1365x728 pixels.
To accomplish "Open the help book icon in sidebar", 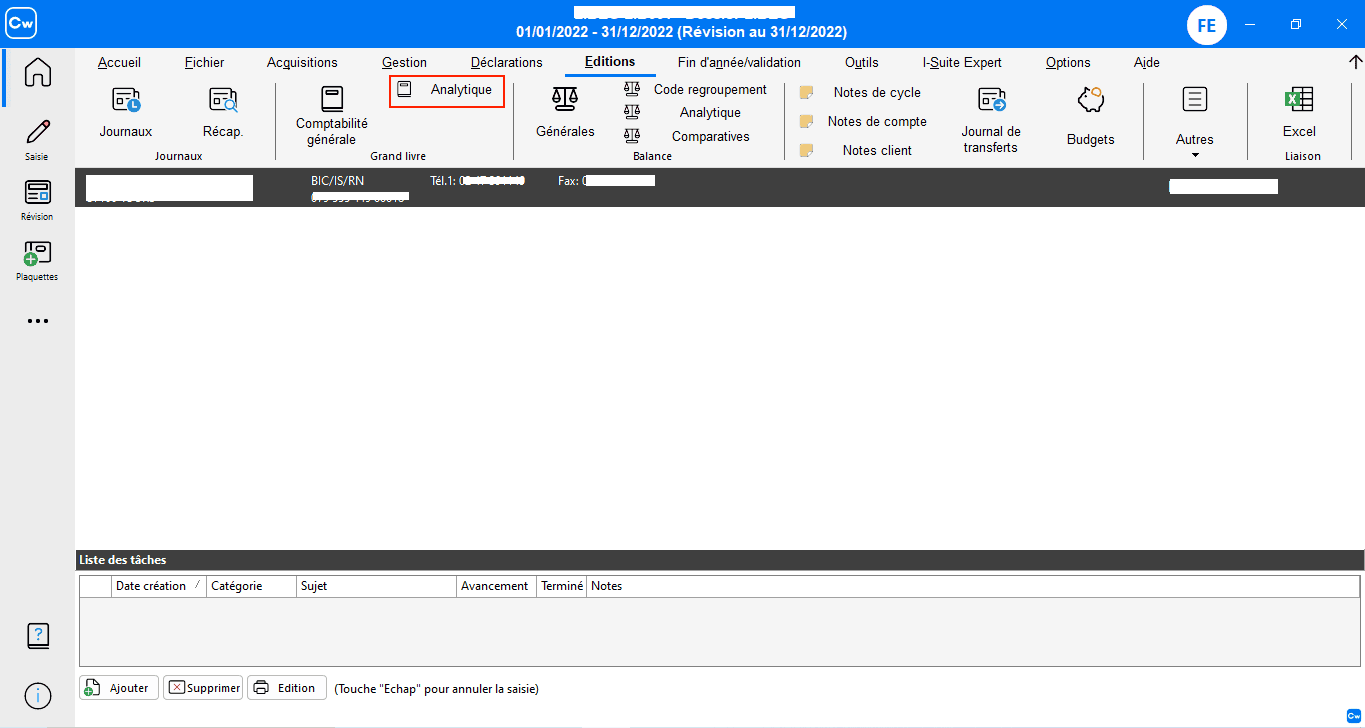I will tap(37, 635).
